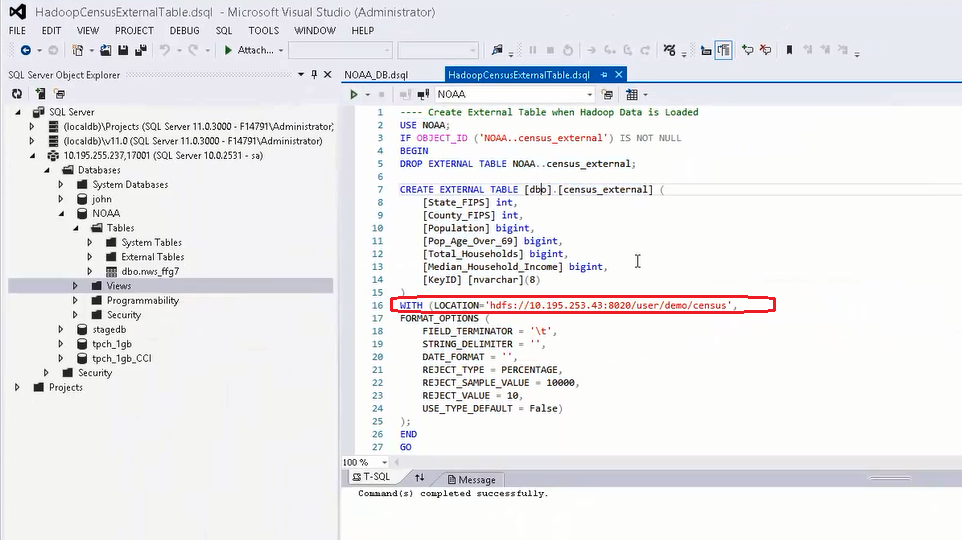Collapse the 10.195.255.237,17001 server node
Screen dimensions: 962x540
[33, 156]
